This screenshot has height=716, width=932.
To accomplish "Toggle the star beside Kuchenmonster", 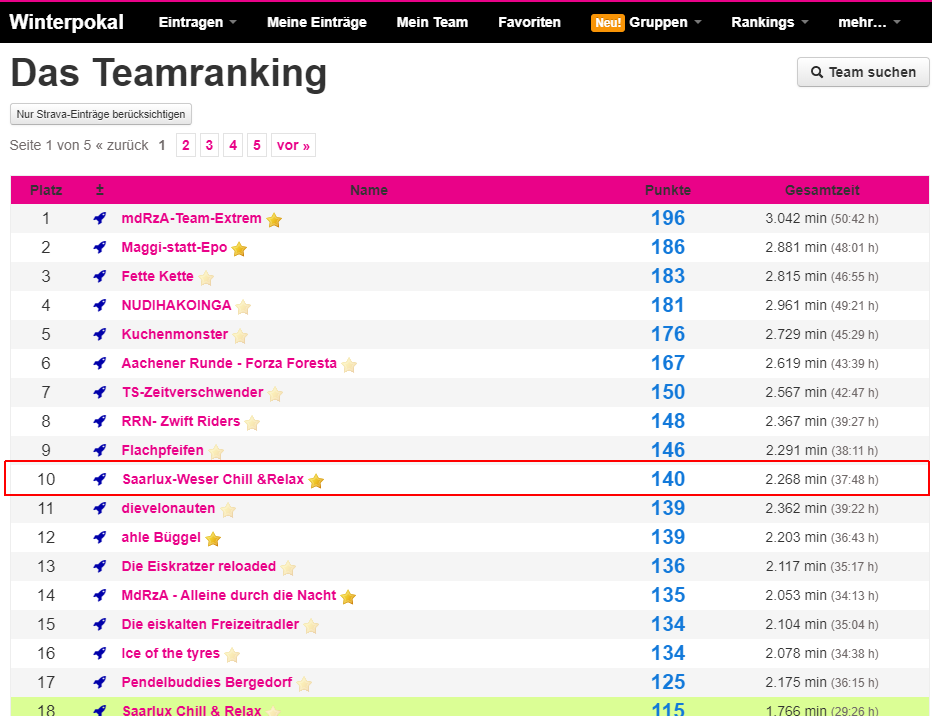I will [240, 336].
